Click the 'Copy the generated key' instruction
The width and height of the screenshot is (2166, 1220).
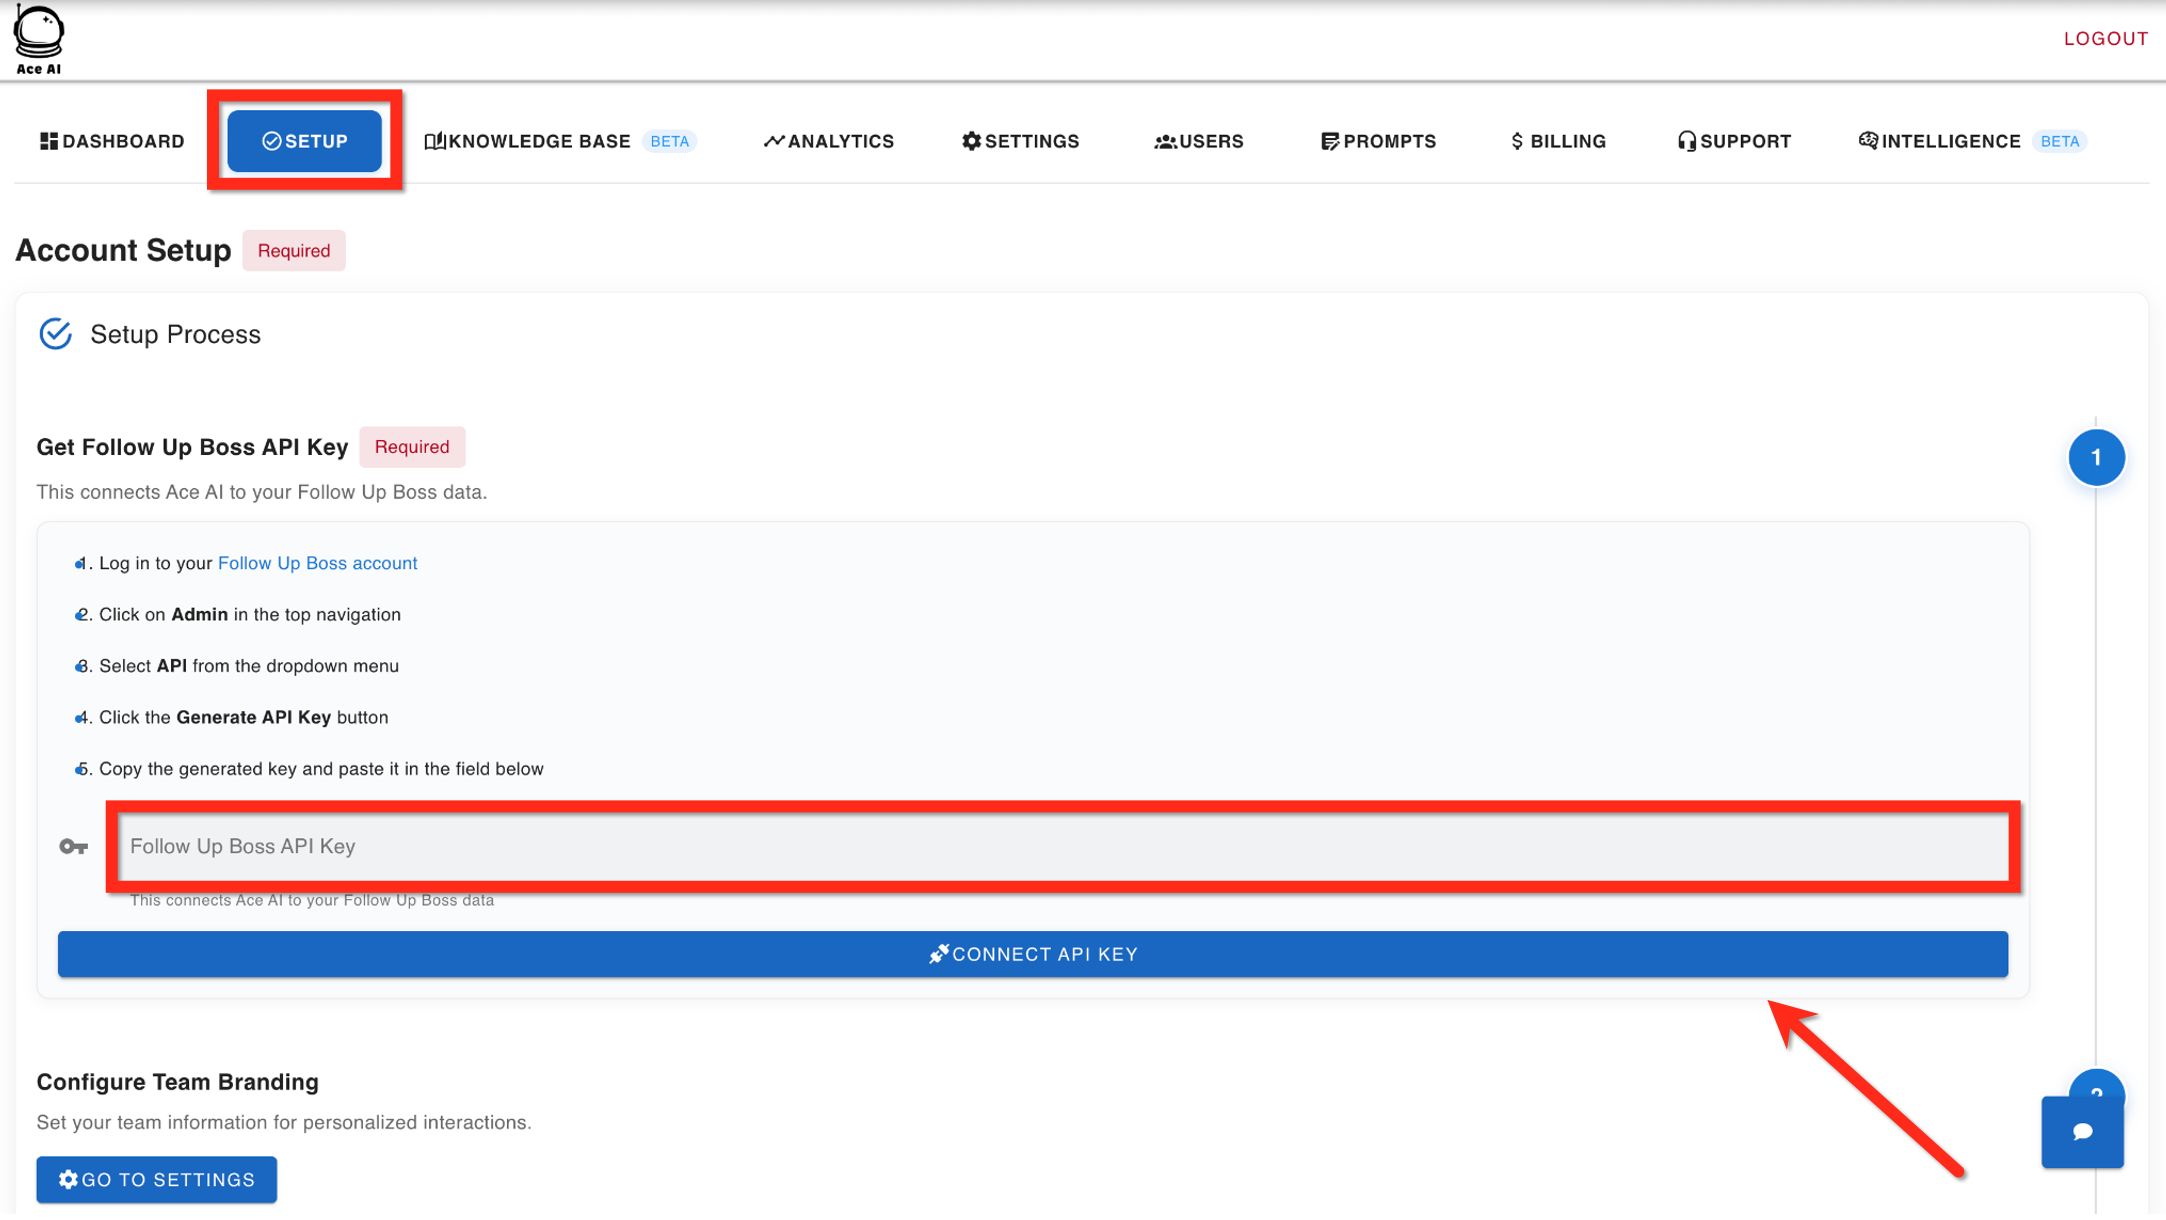(x=321, y=769)
